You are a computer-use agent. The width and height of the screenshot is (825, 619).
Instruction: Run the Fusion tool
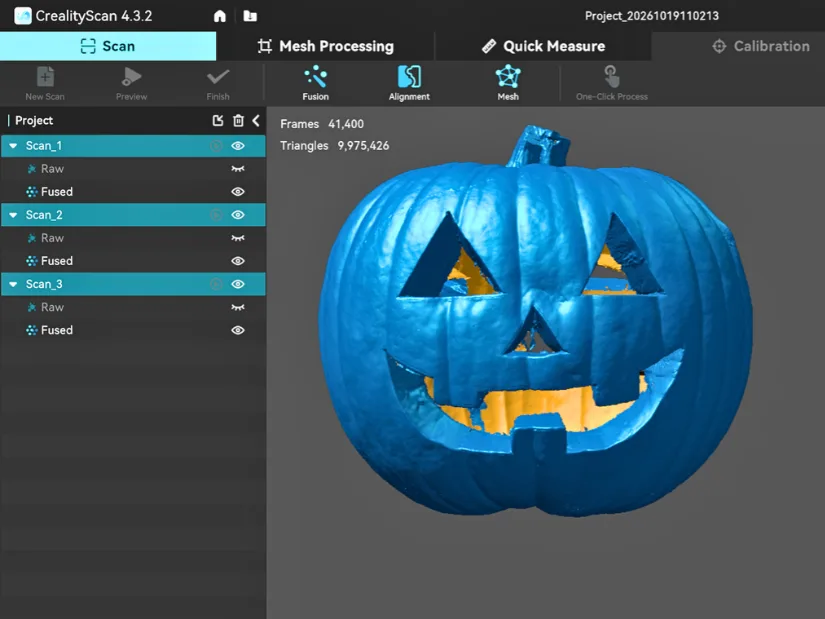316,83
